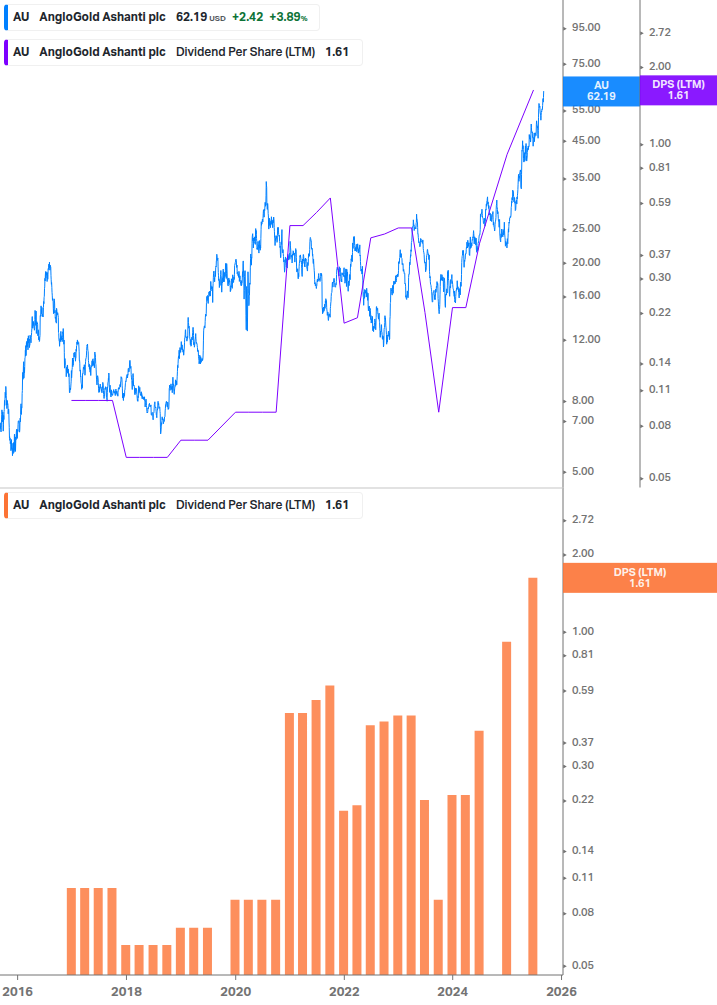Viewport: 717px width, 1005px height.
Task: Click the orange DPS (LTM) axis tag
Action: [640, 577]
